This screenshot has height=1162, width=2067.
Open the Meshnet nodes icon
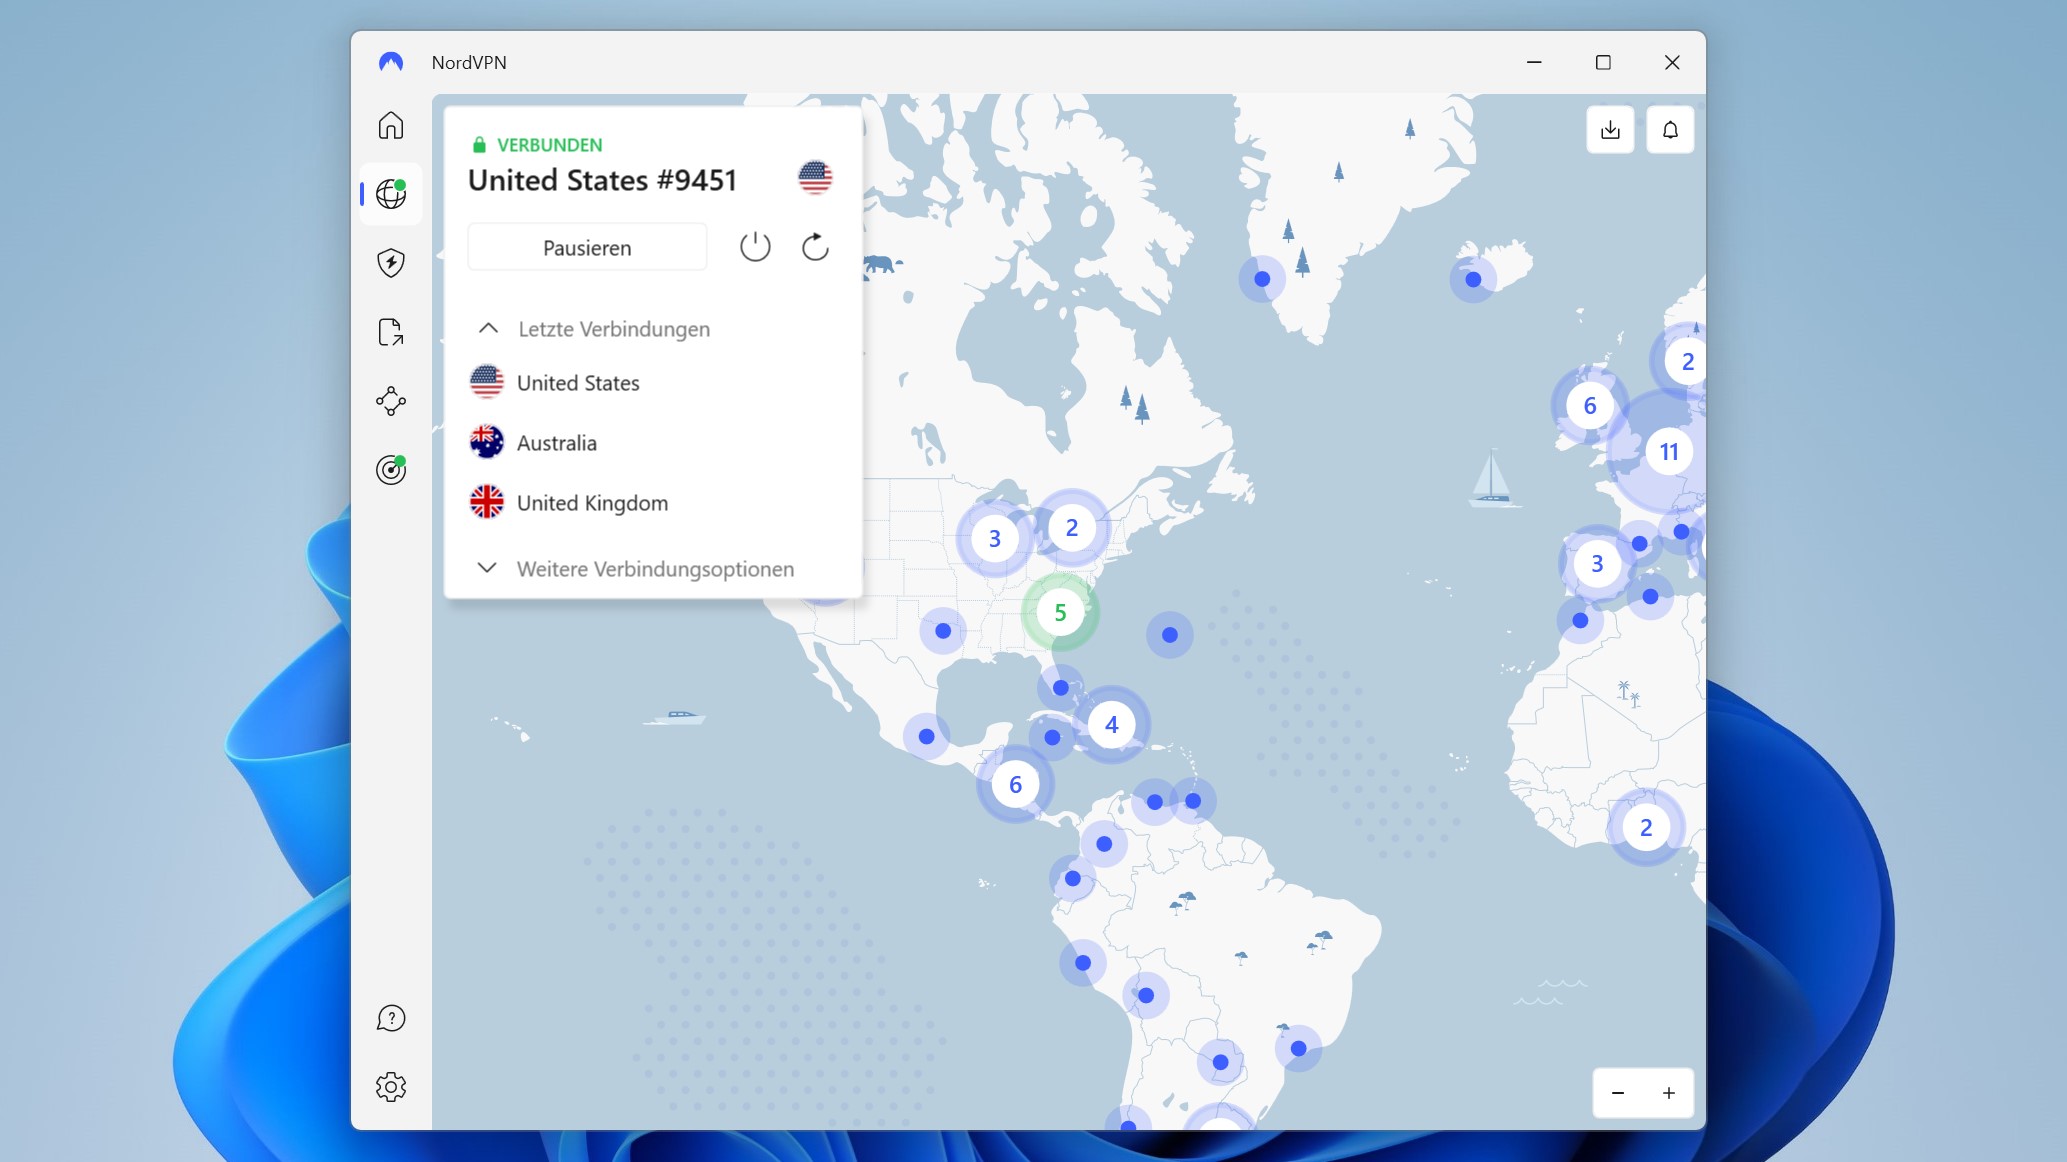(x=391, y=401)
